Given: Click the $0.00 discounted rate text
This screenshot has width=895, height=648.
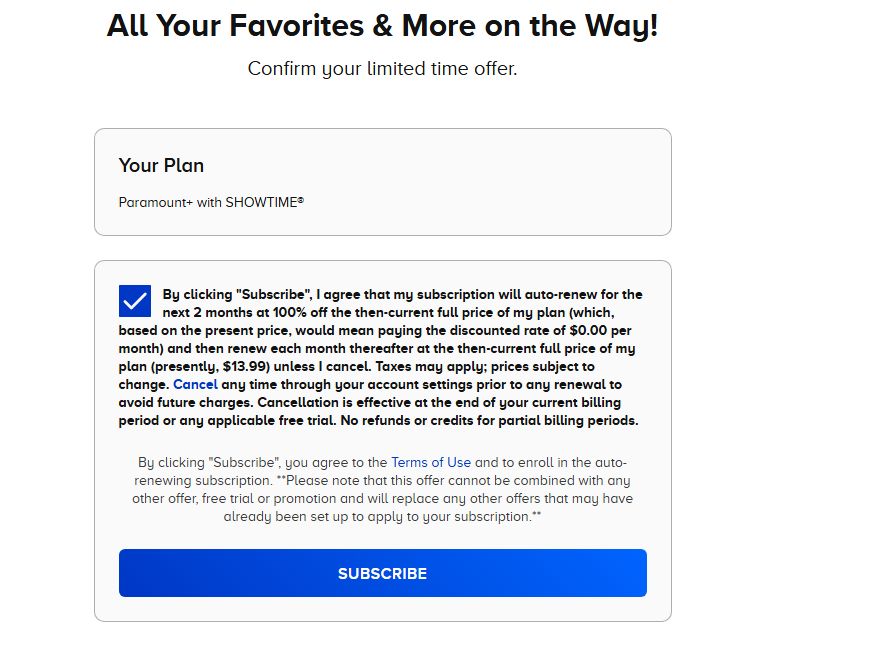Looking at the screenshot, I should click(x=588, y=331).
